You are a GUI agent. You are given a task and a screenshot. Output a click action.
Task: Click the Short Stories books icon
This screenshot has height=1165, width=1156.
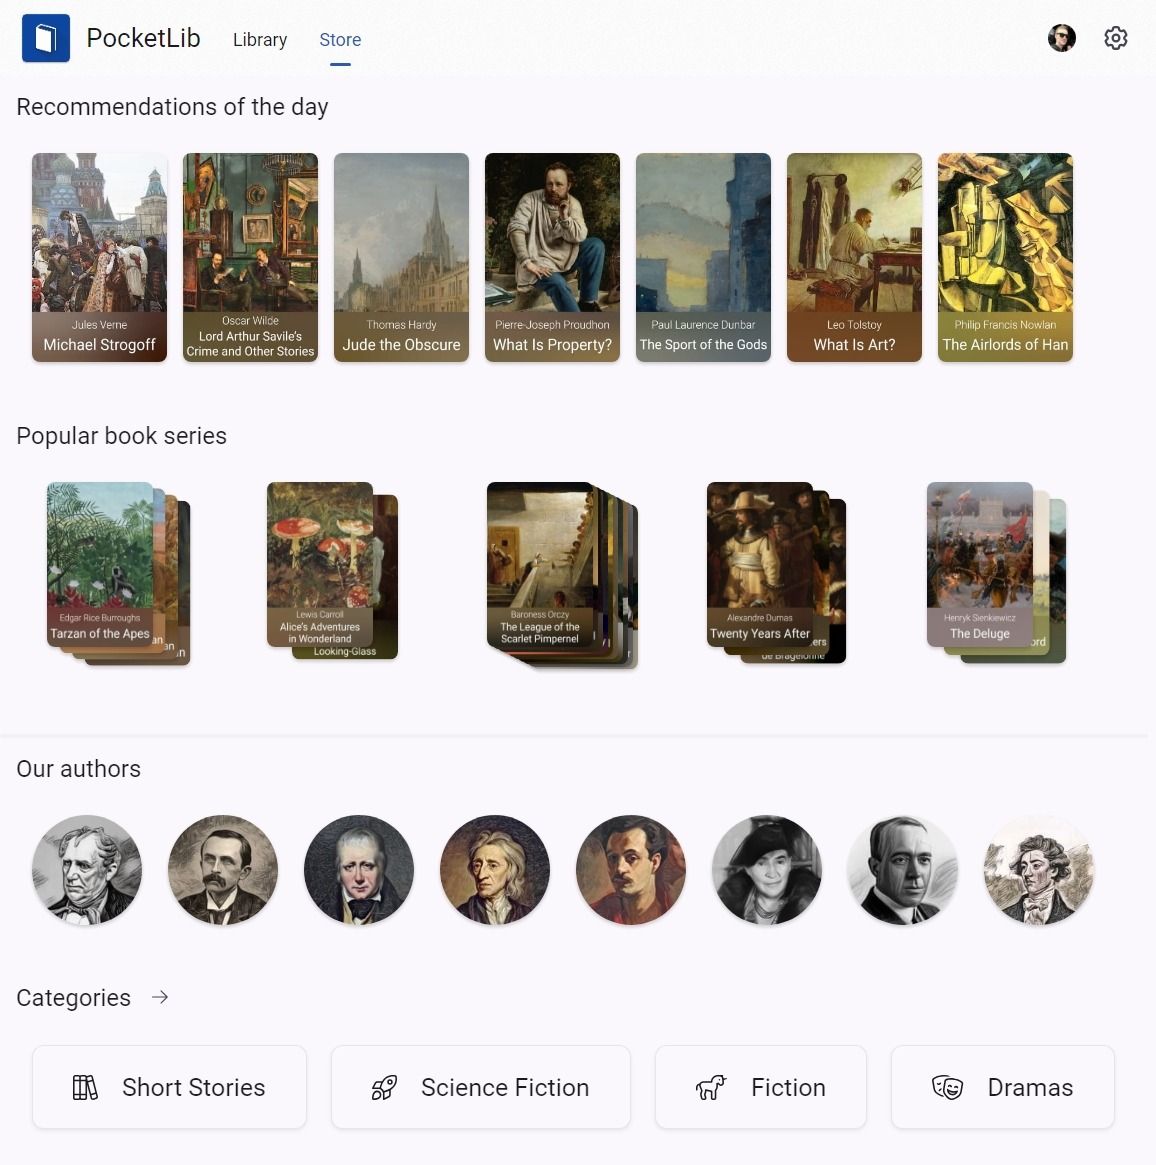(x=85, y=1087)
